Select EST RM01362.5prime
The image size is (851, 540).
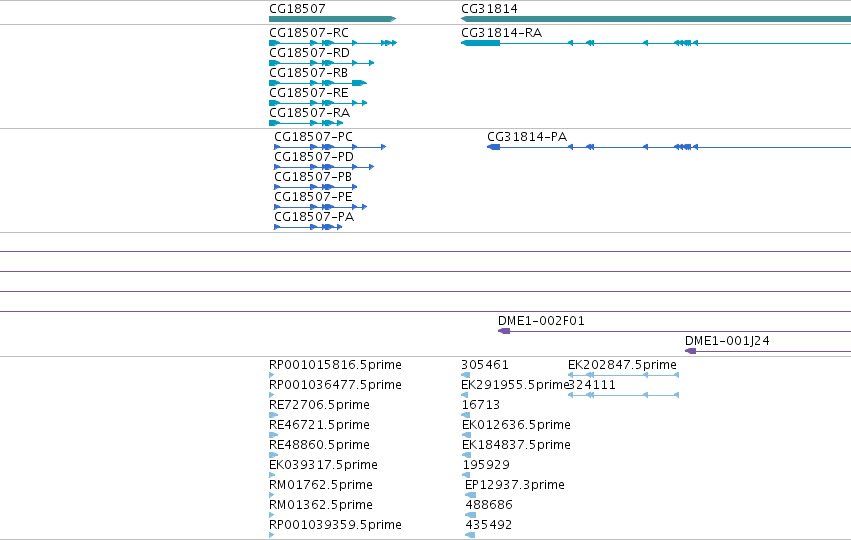coord(321,505)
